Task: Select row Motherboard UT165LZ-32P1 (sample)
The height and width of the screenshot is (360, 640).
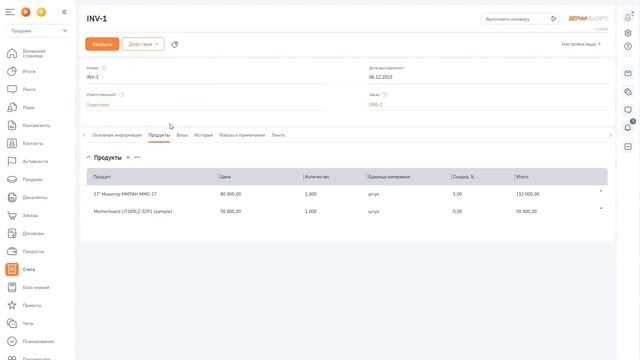Action: tap(347, 211)
